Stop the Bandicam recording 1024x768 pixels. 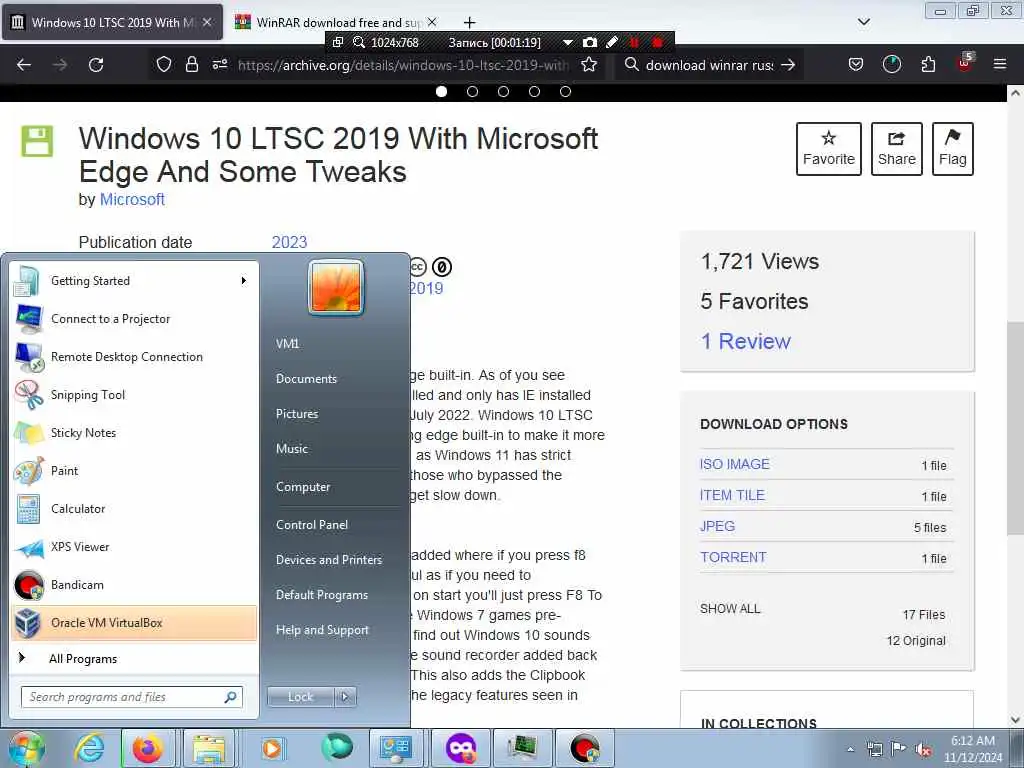658,42
